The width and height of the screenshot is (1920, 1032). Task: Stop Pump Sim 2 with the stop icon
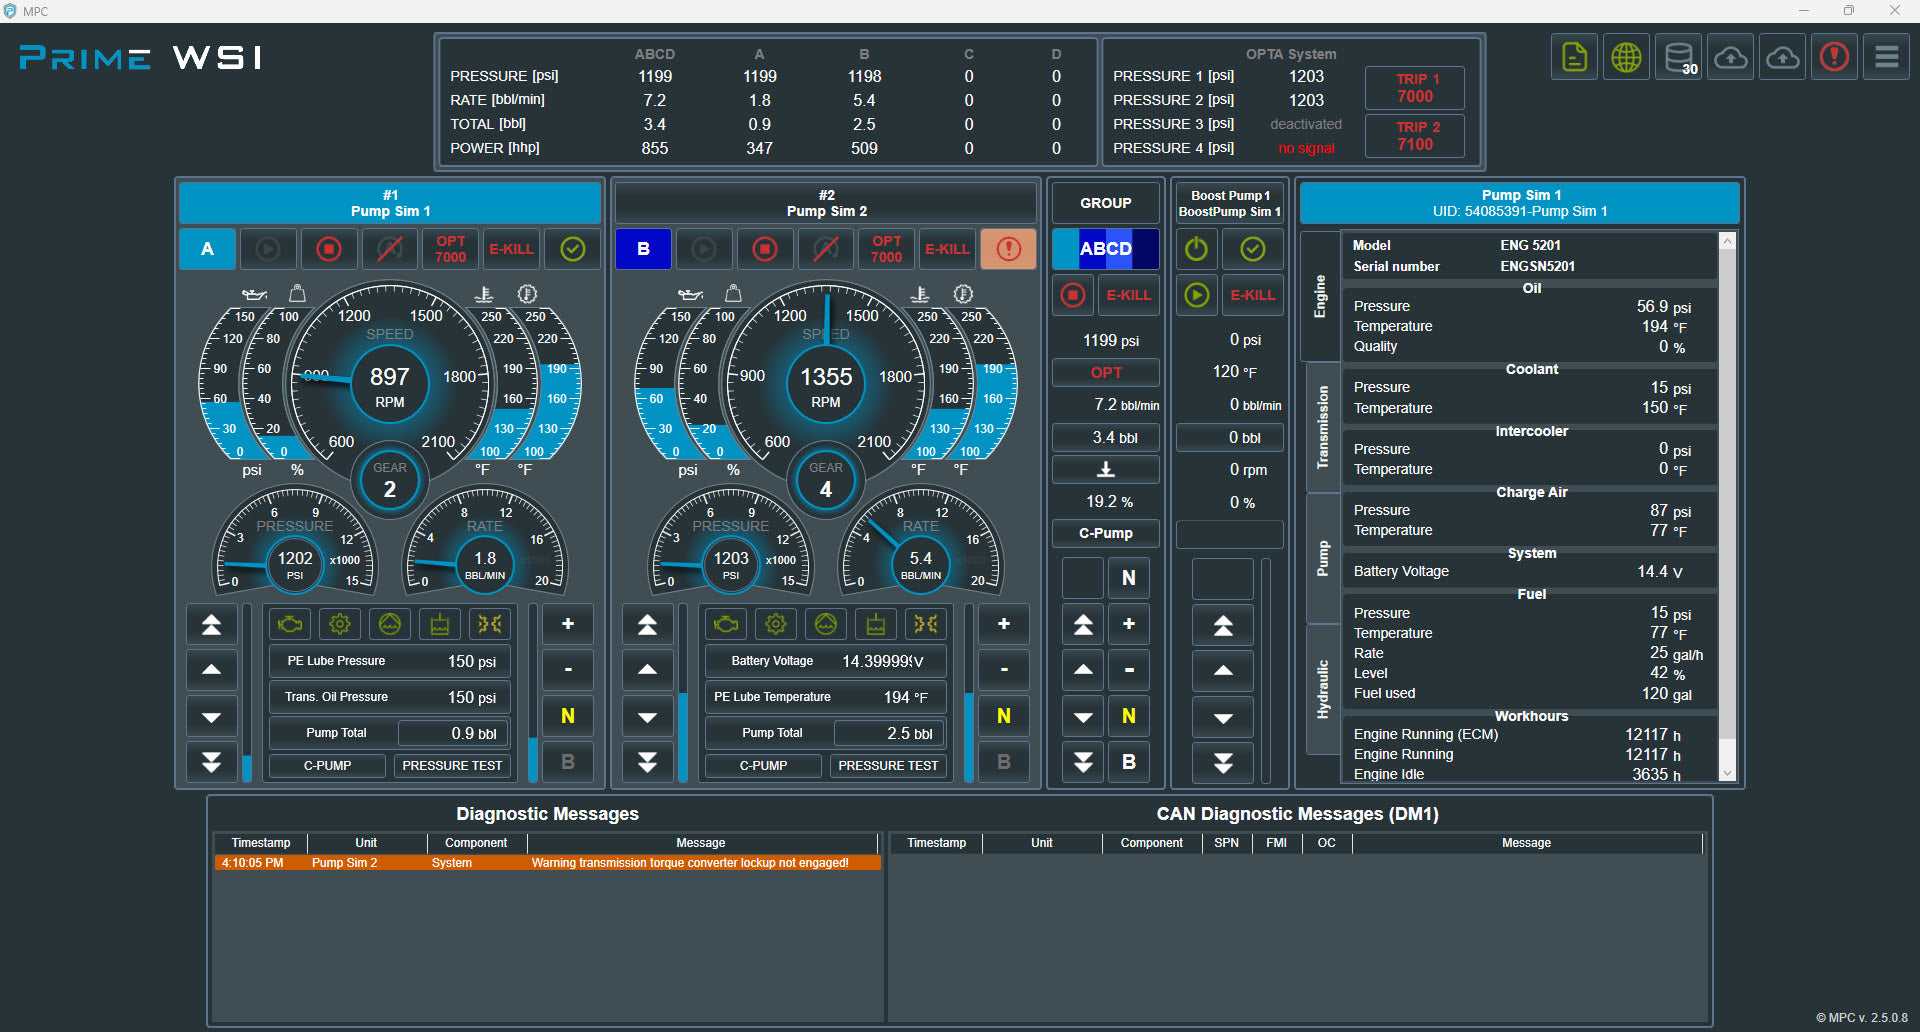click(765, 249)
